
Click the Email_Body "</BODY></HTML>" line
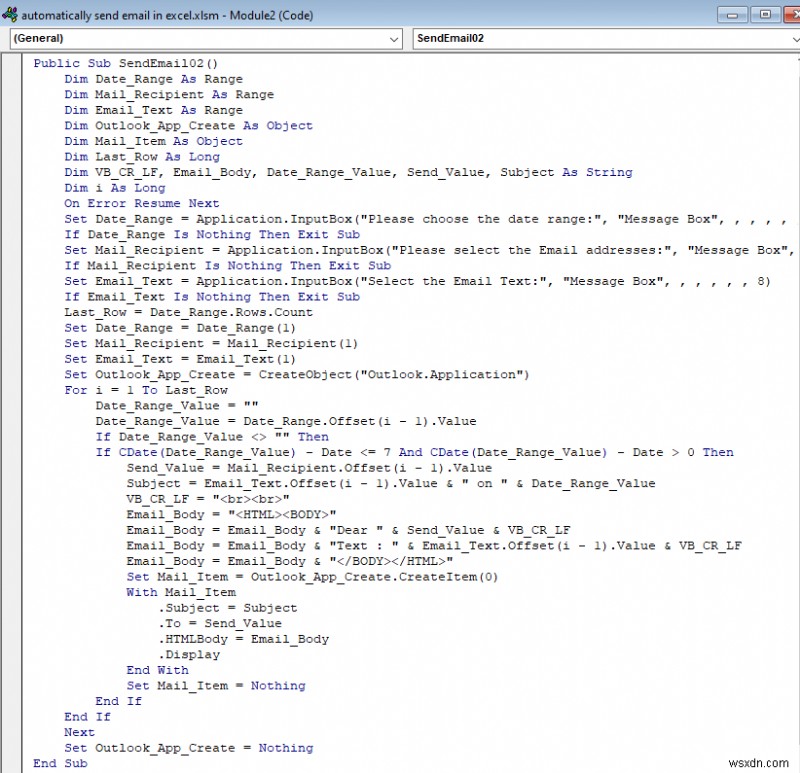click(x=290, y=561)
